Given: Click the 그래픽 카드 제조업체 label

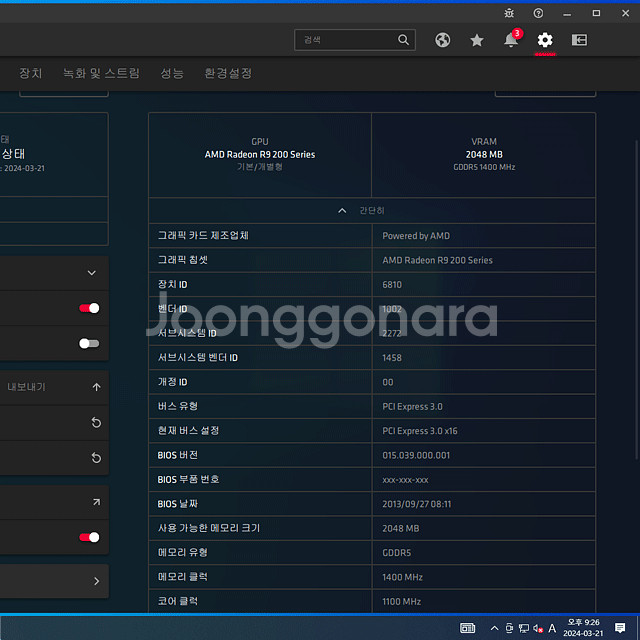Looking at the screenshot, I should (203, 236).
